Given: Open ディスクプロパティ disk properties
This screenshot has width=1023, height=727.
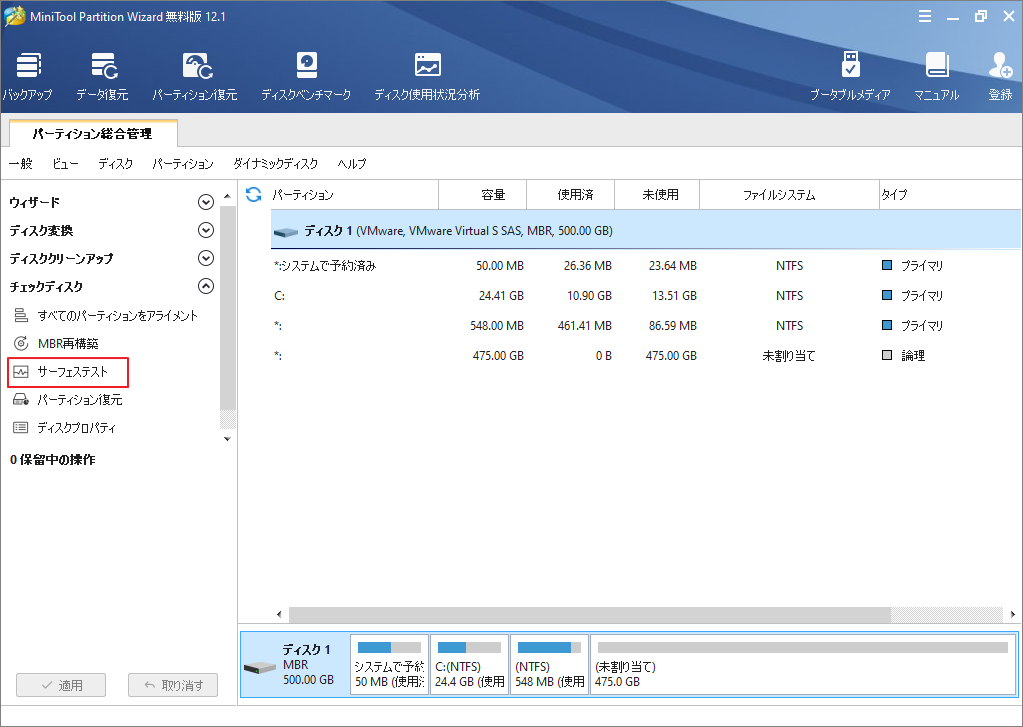Looking at the screenshot, I should [65, 427].
